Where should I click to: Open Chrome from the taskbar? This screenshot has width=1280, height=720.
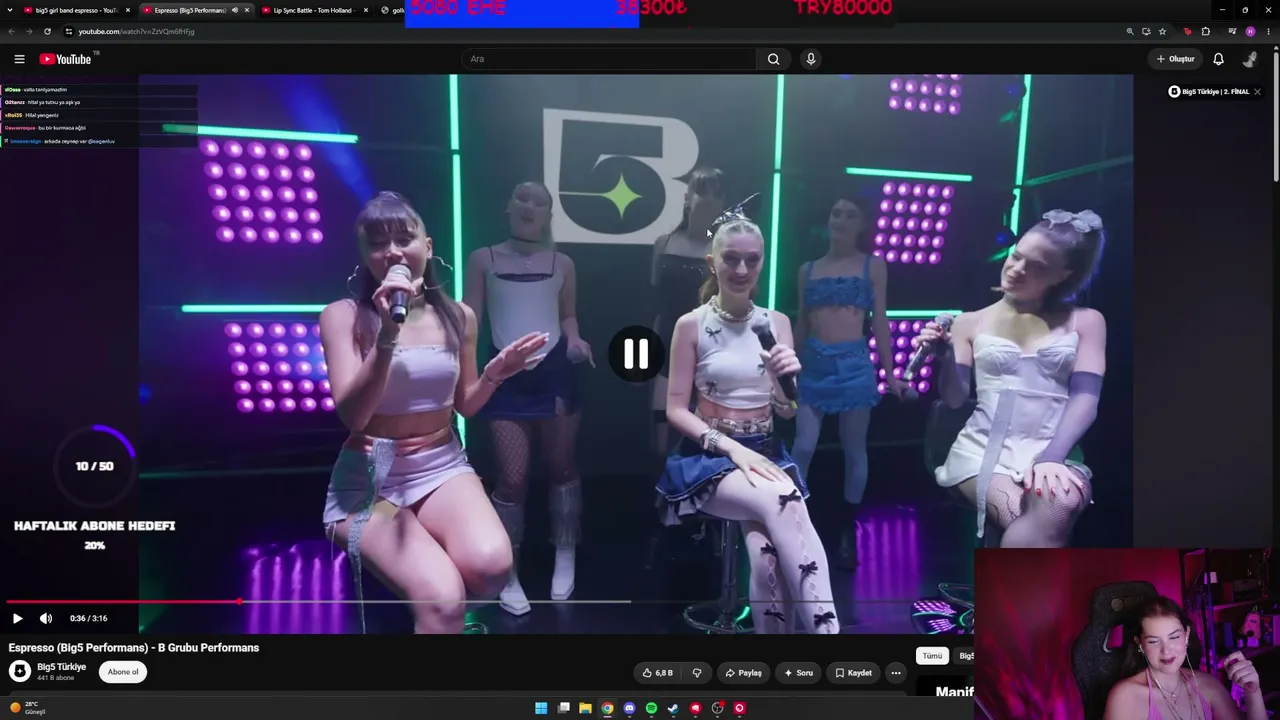[607, 708]
